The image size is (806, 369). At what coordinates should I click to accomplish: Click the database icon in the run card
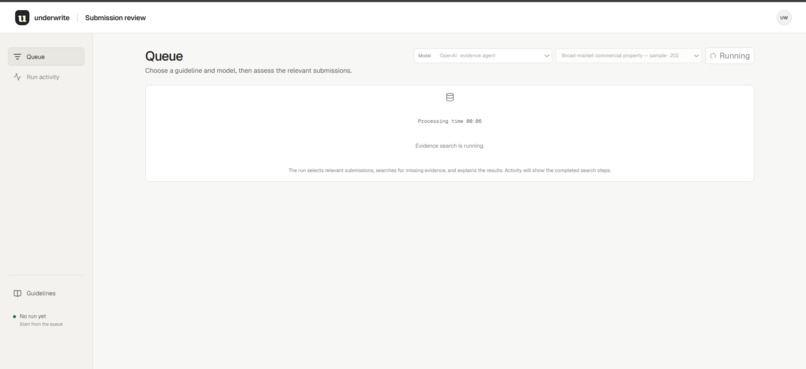[x=450, y=97]
